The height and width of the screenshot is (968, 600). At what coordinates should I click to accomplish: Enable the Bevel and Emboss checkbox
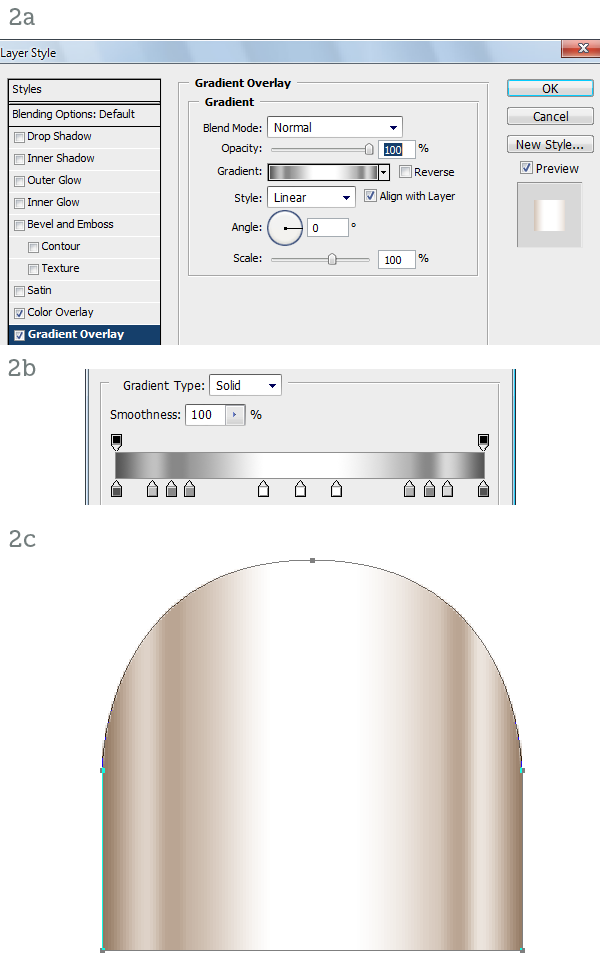[x=20, y=225]
